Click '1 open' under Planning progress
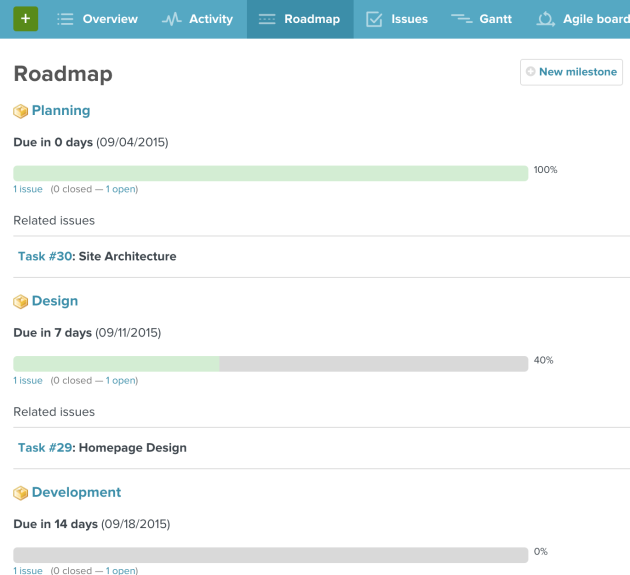Screen dimensions: 630x575 [121, 189]
